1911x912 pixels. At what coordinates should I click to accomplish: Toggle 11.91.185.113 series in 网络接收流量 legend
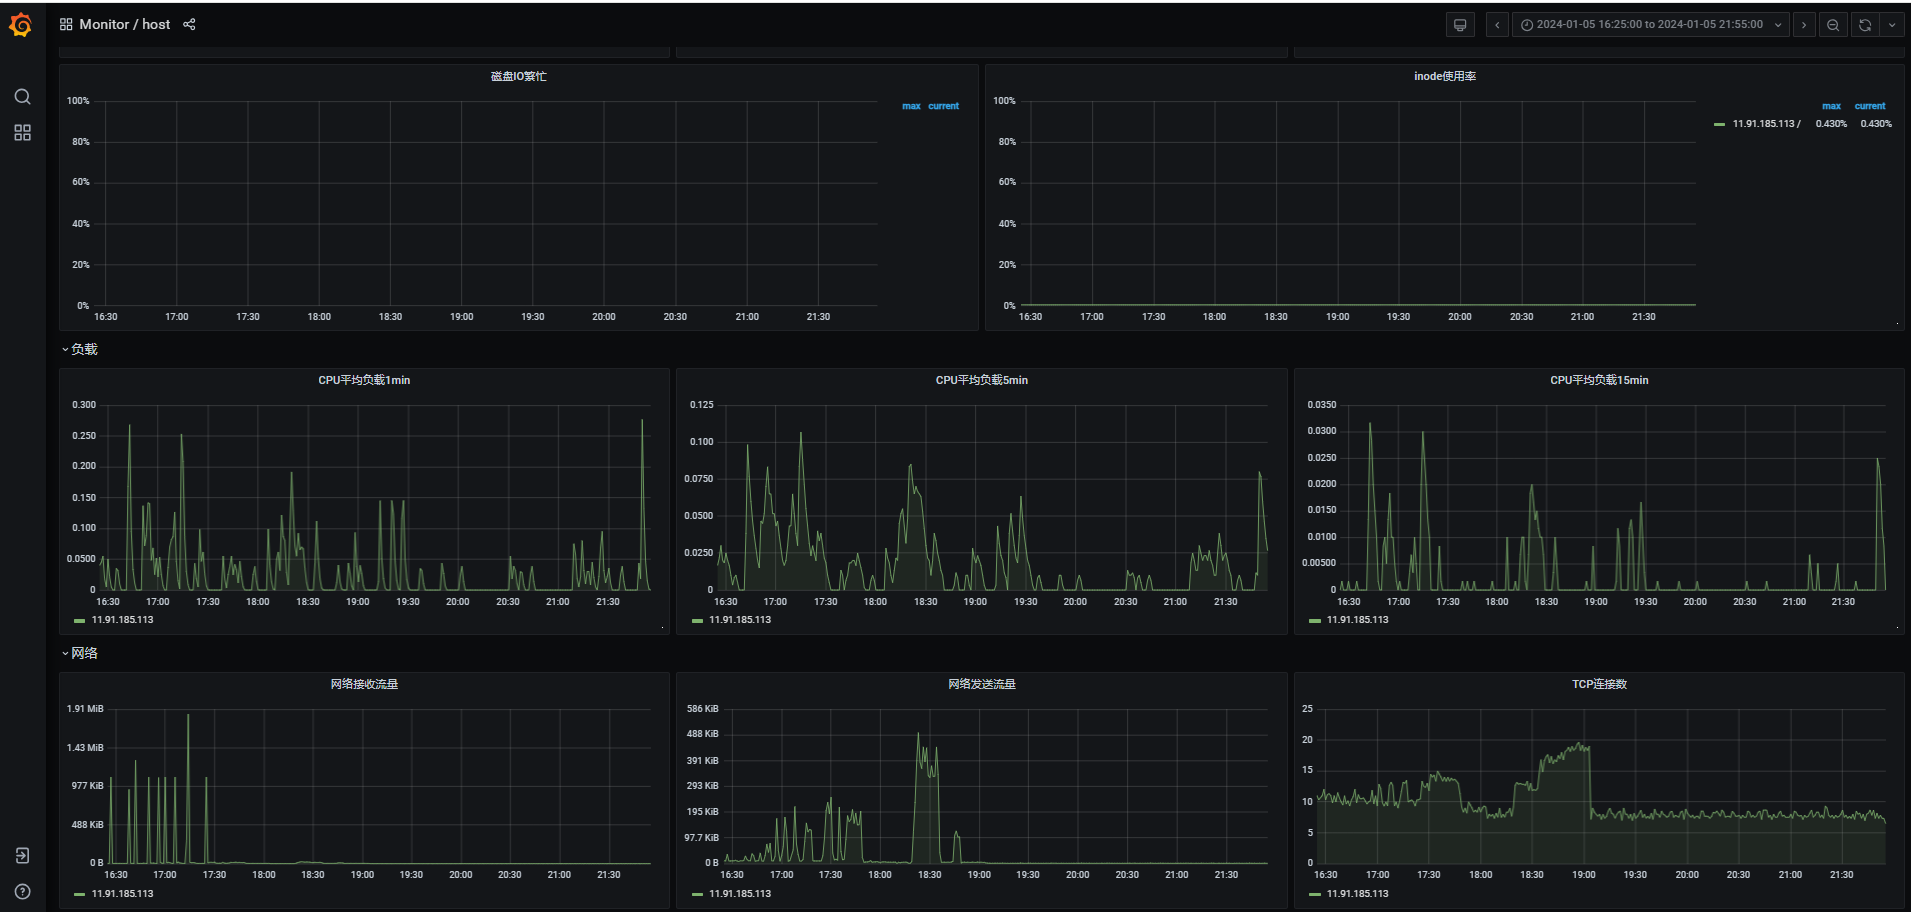coord(122,894)
